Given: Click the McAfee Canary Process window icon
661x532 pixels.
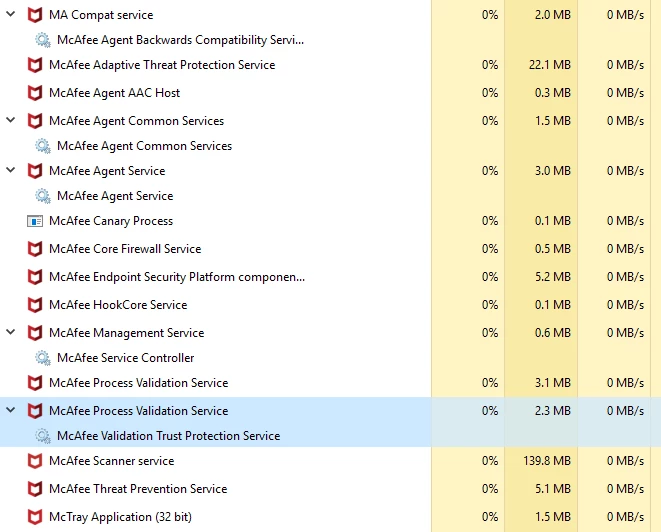Looking at the screenshot, I should pyautogui.click(x=35, y=221).
